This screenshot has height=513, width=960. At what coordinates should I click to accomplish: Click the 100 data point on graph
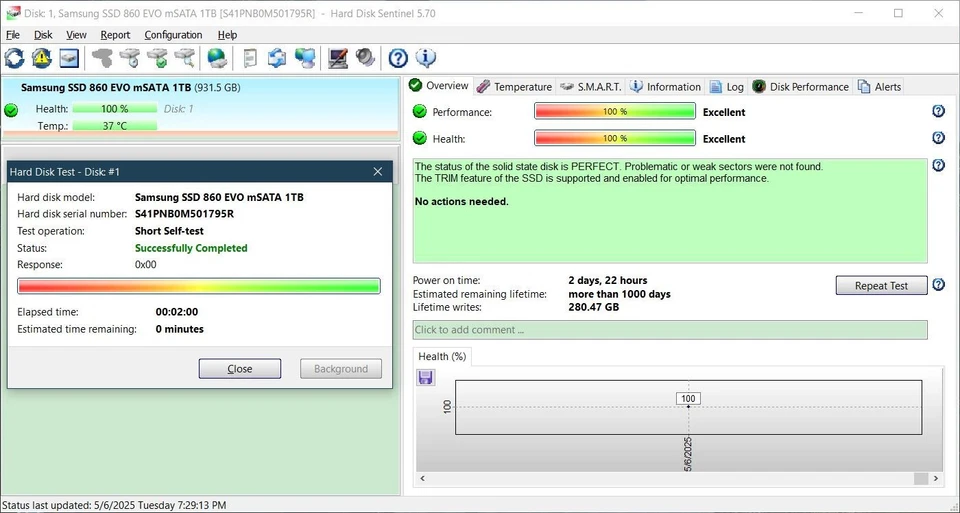click(x=688, y=406)
